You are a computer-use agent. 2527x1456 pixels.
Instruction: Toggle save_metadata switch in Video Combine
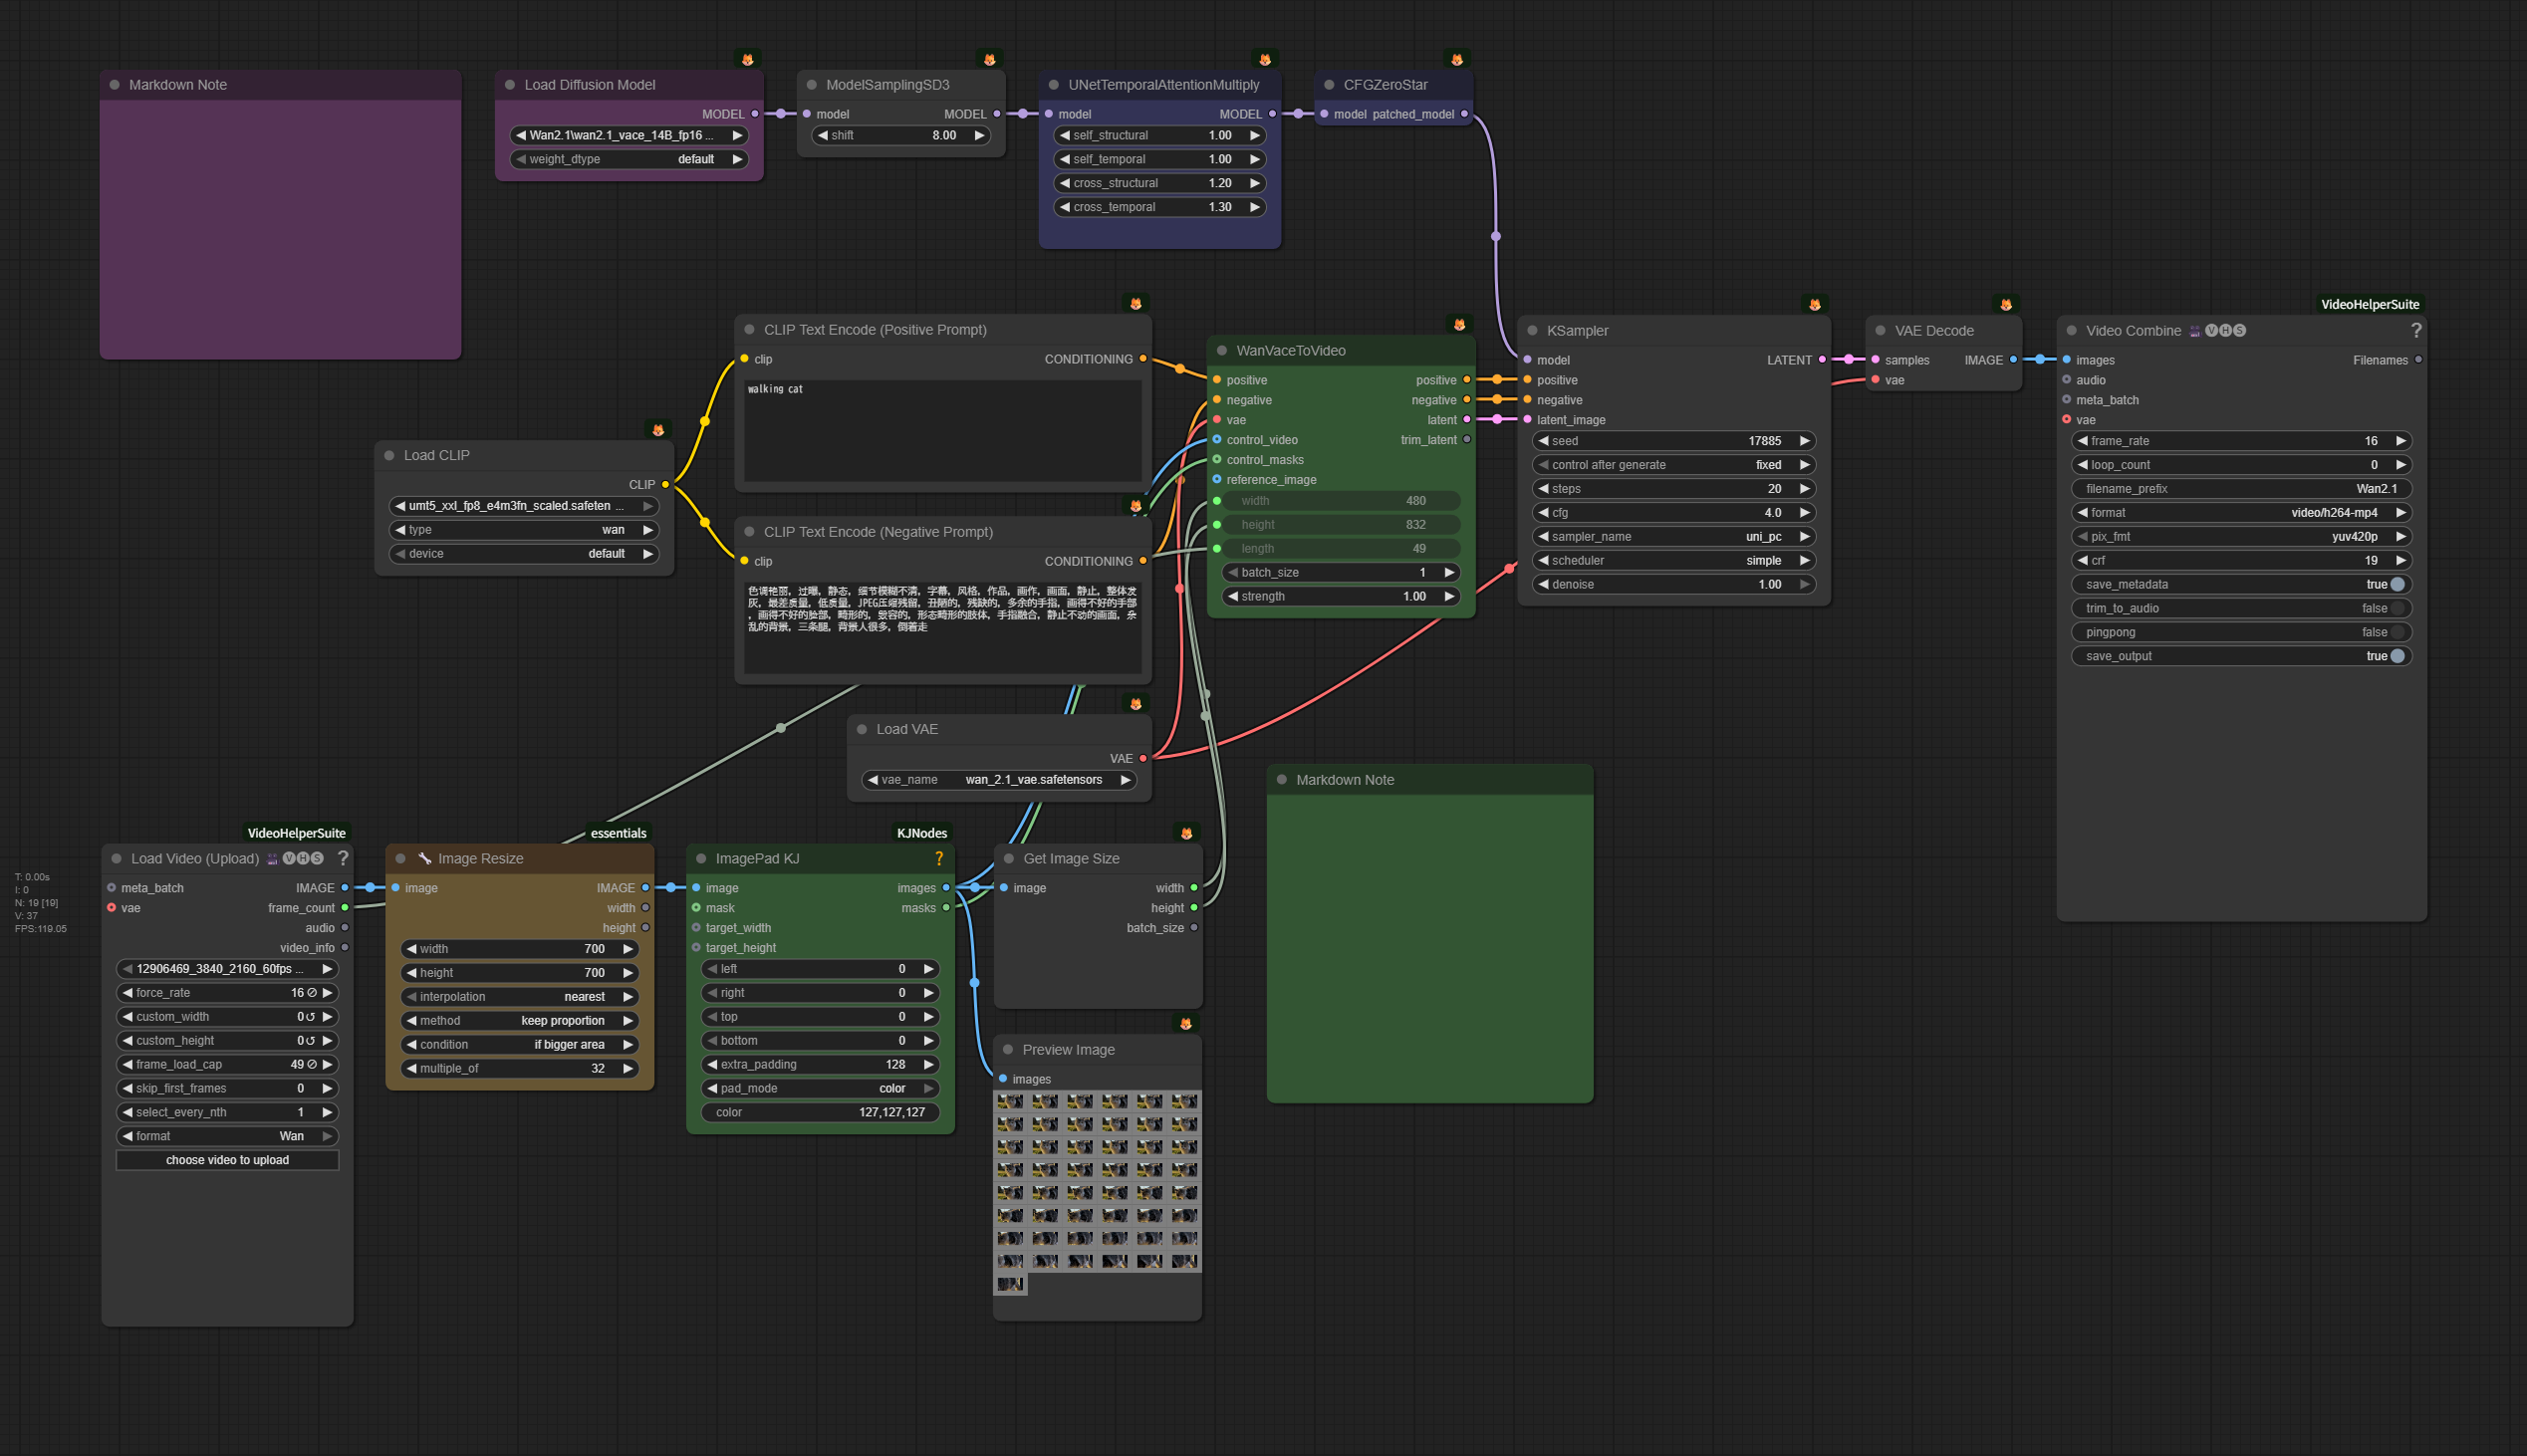tap(2396, 584)
